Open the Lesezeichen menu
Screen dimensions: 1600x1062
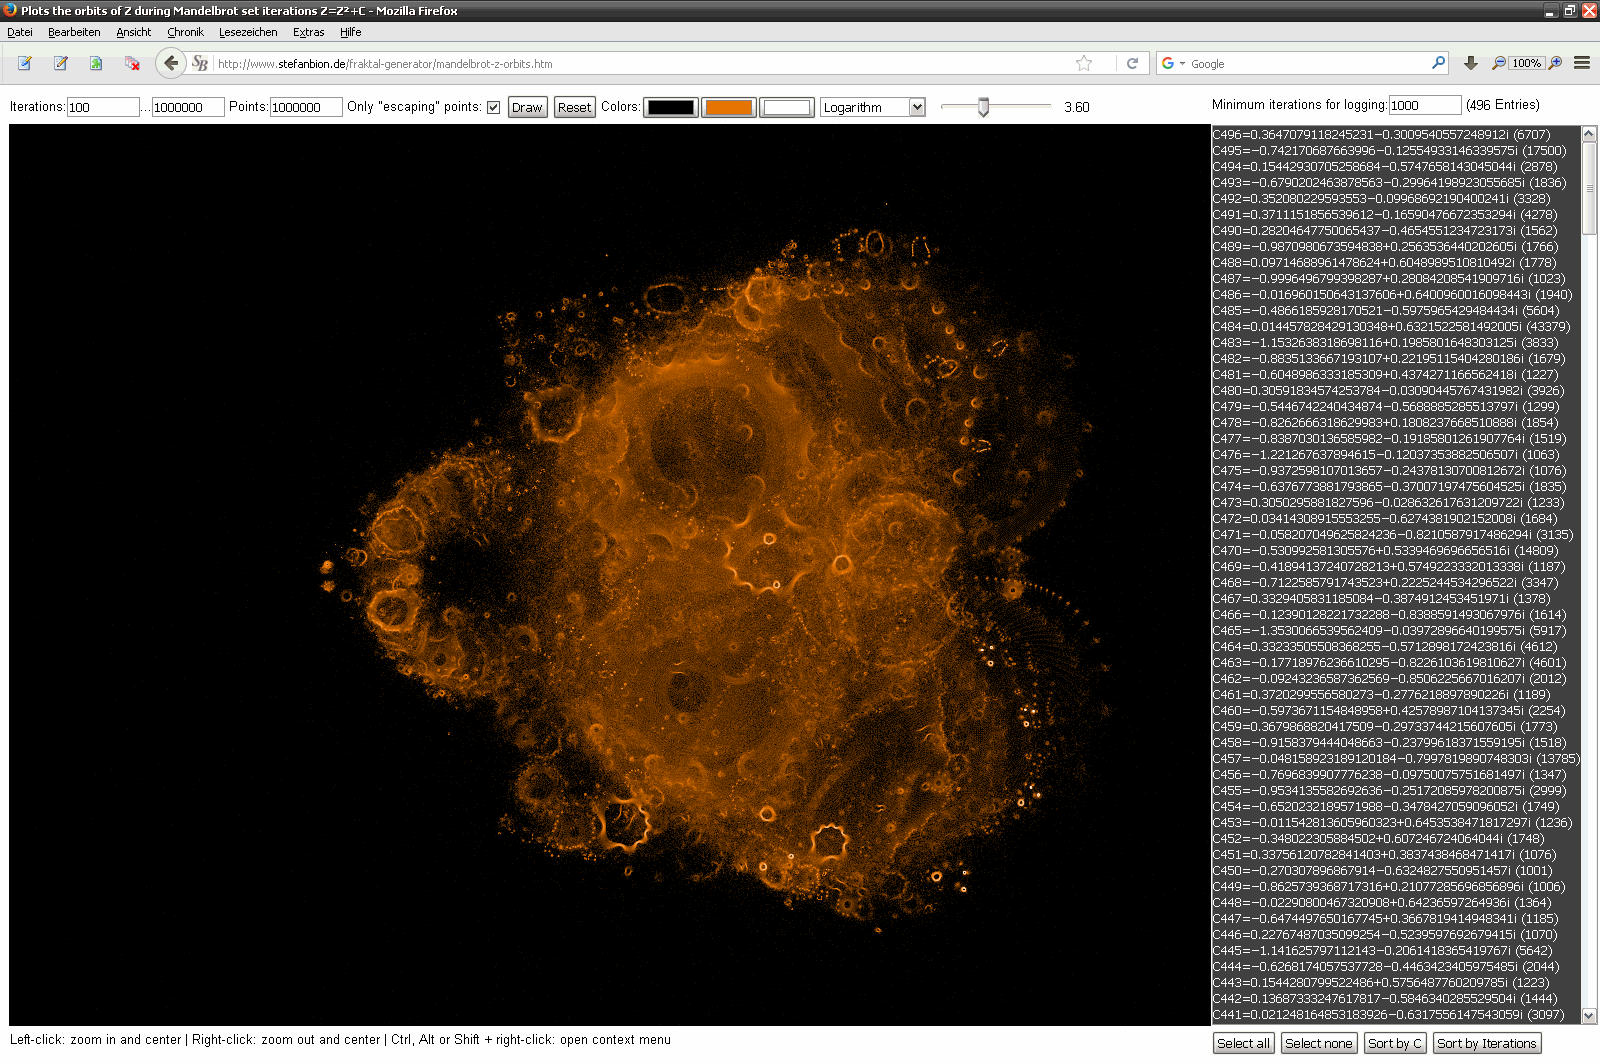248,32
